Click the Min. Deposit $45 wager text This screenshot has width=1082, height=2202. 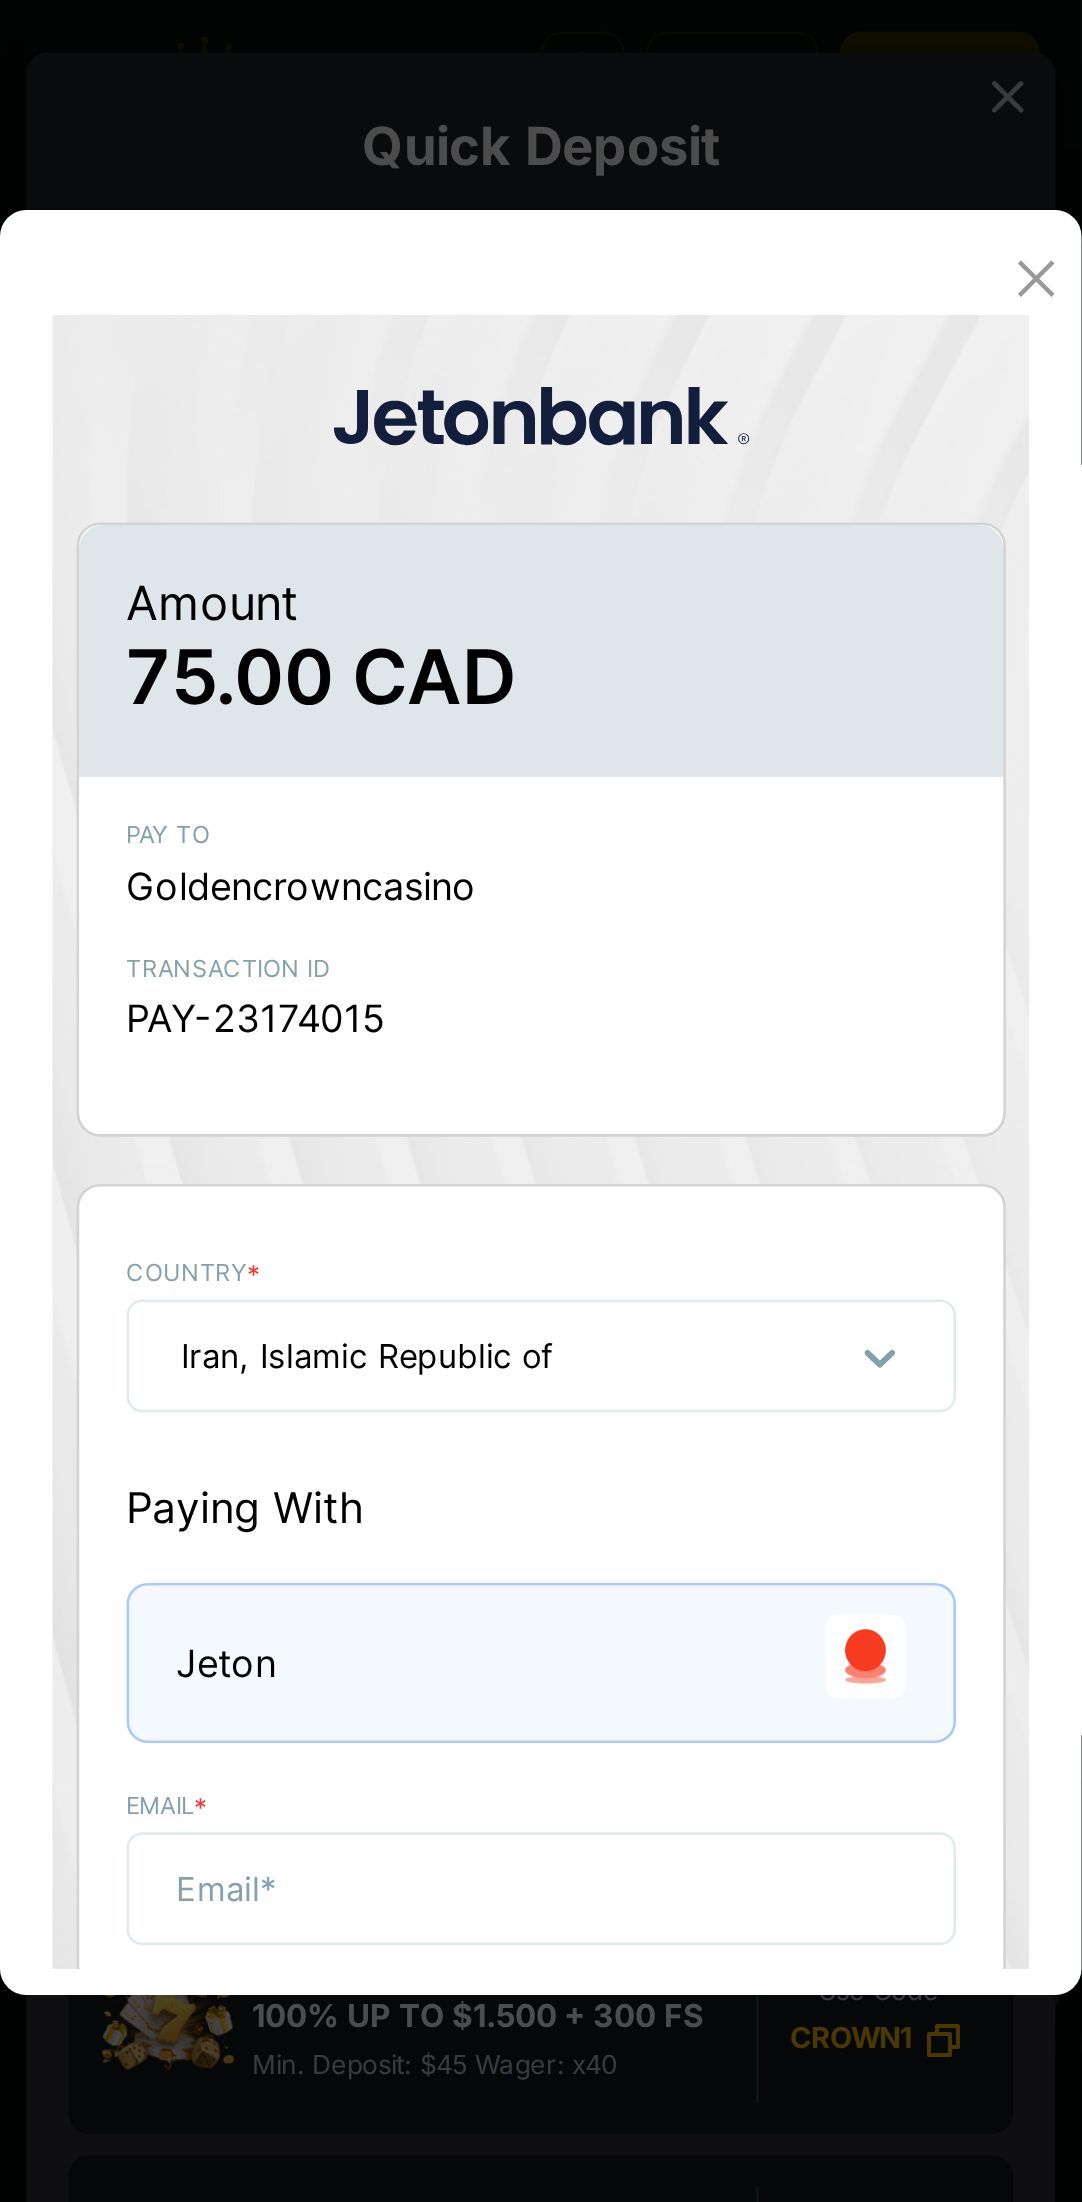coord(434,2065)
